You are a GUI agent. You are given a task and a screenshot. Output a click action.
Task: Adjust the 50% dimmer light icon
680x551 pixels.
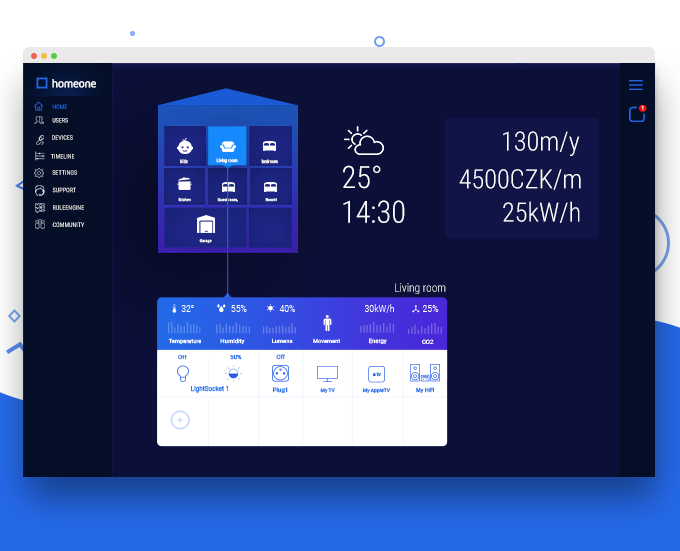(x=233, y=373)
